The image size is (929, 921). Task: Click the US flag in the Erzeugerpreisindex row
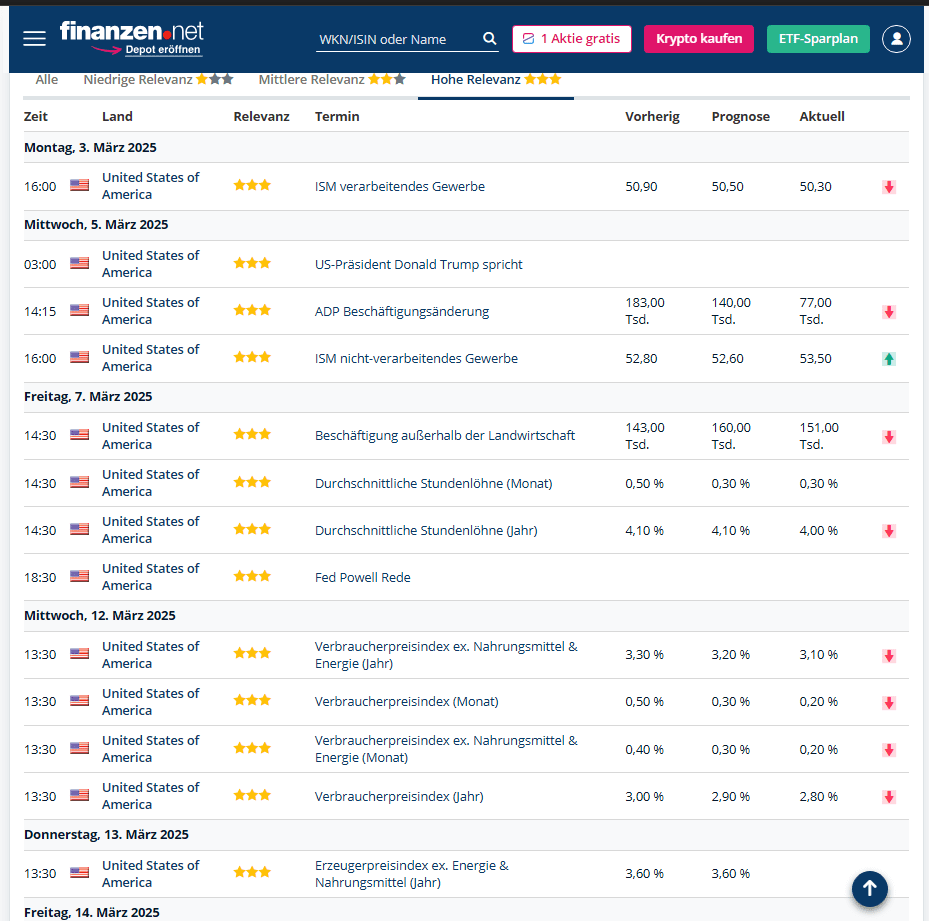(x=79, y=872)
